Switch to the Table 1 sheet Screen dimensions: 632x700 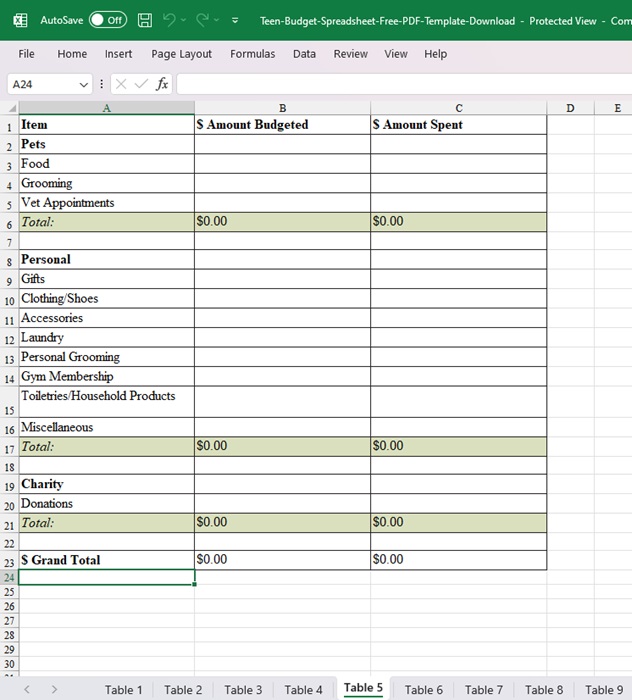[x=123, y=690]
